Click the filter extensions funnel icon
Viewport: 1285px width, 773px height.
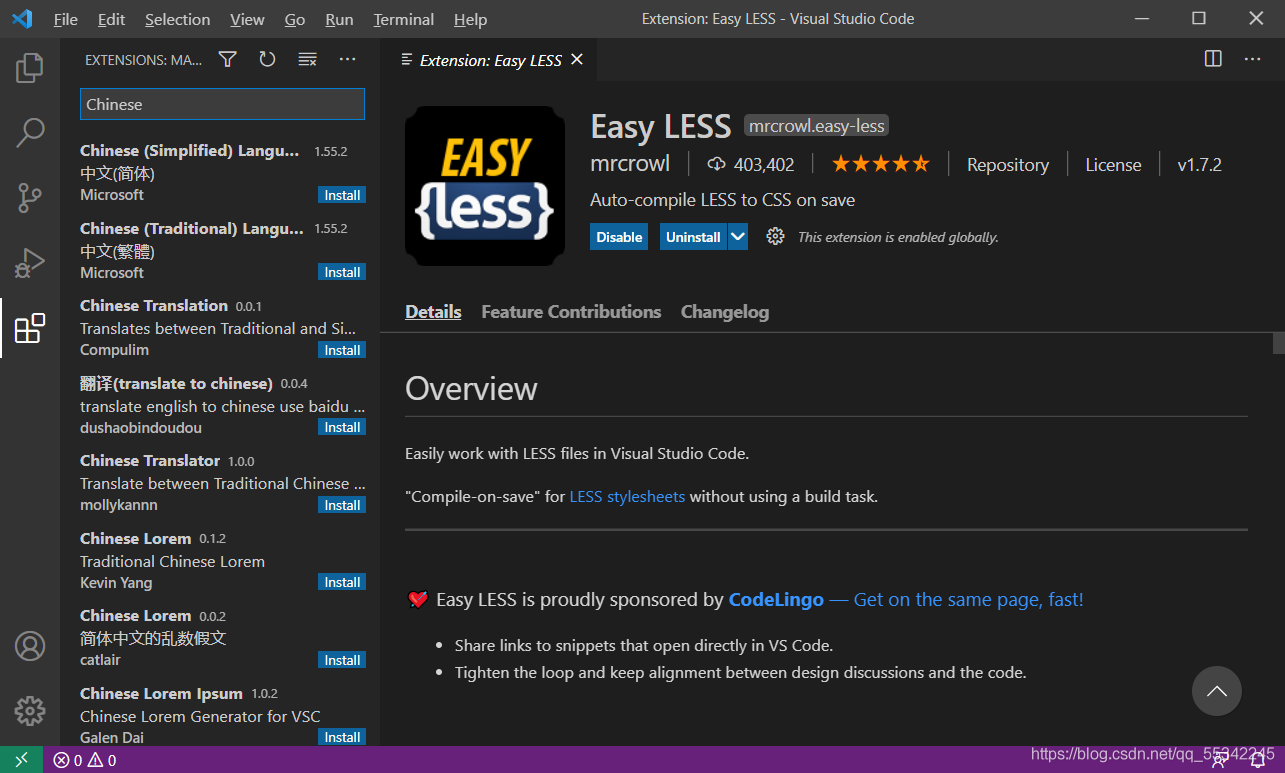pyautogui.click(x=228, y=60)
